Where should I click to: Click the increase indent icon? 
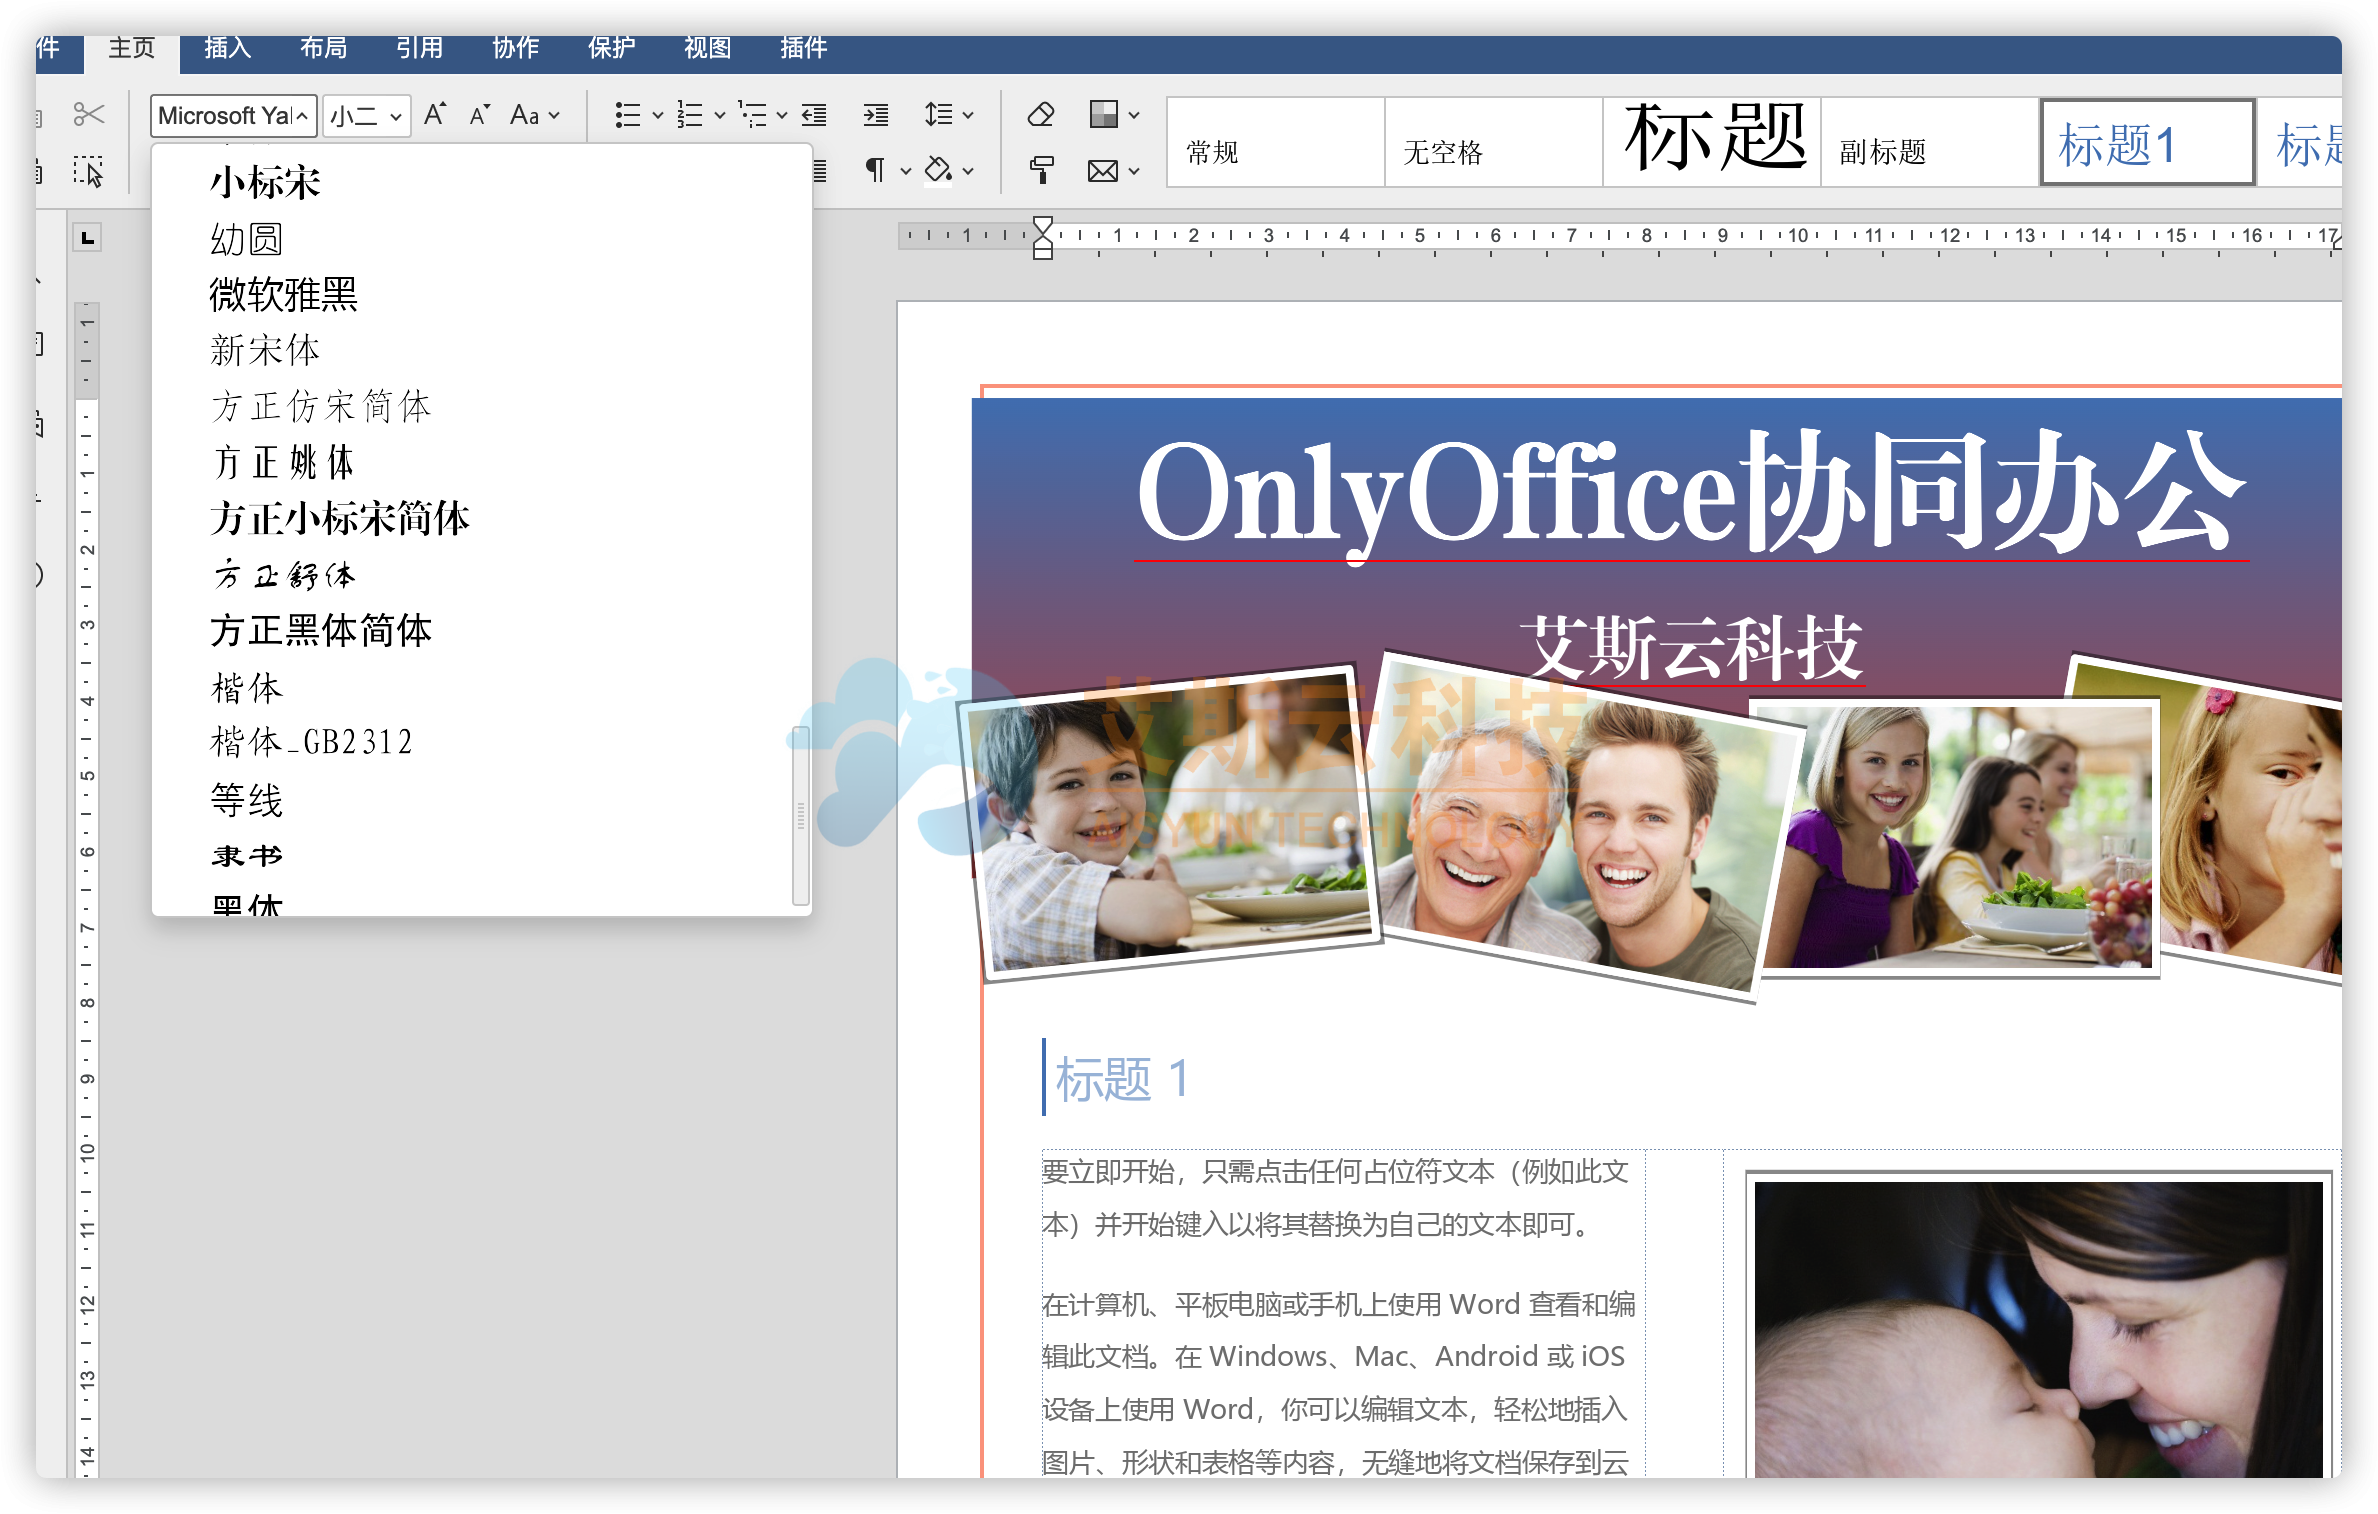[876, 115]
